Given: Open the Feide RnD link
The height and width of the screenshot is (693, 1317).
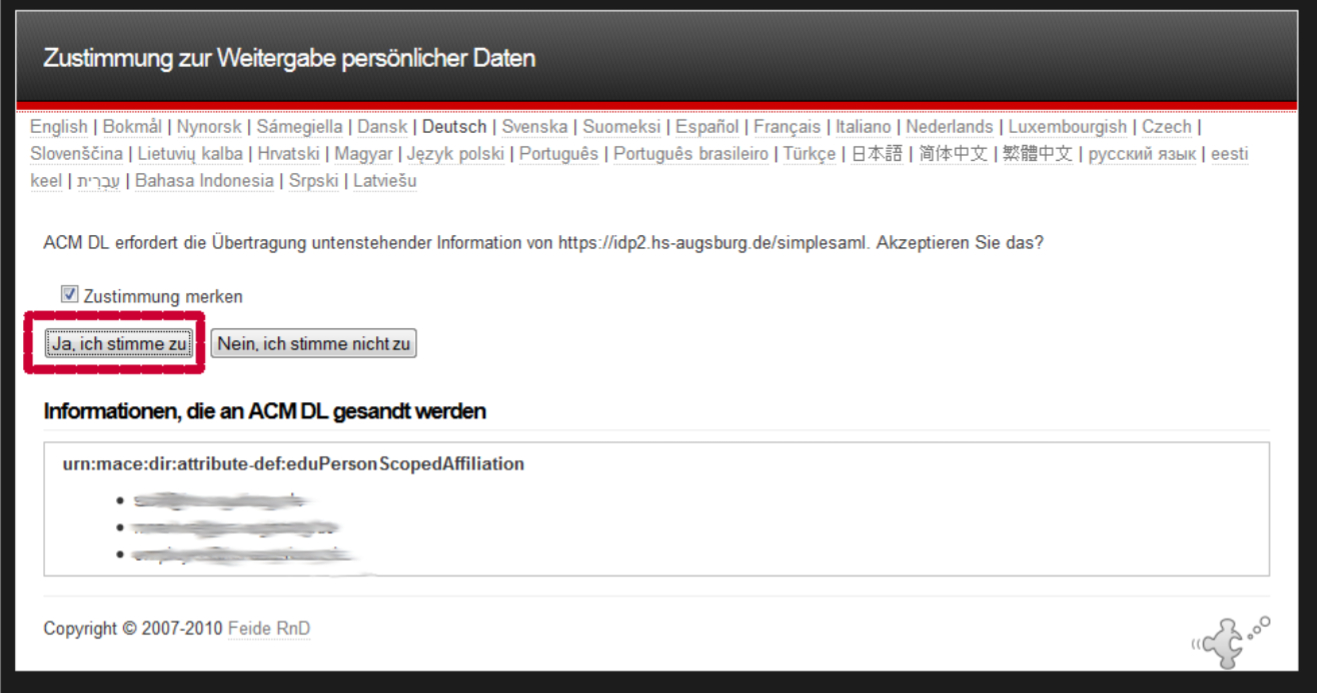Looking at the screenshot, I should click(x=269, y=629).
